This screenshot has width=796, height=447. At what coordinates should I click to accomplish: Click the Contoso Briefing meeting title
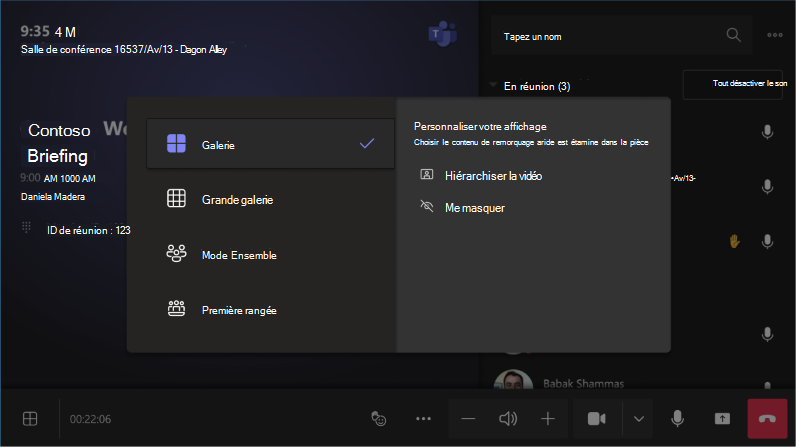click(x=58, y=143)
